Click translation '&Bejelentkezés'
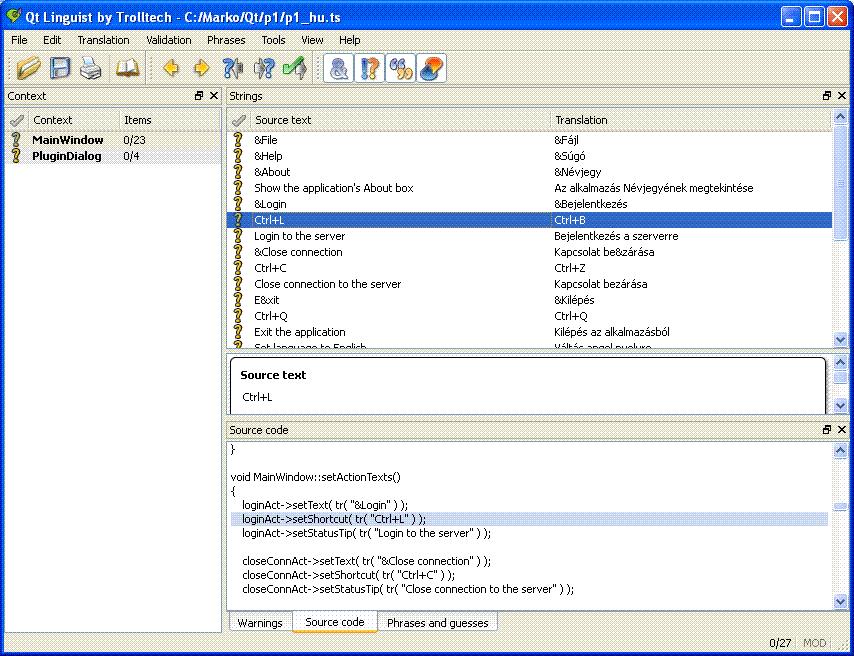Screen dimensions: 854x656 pyautogui.click(x=590, y=204)
